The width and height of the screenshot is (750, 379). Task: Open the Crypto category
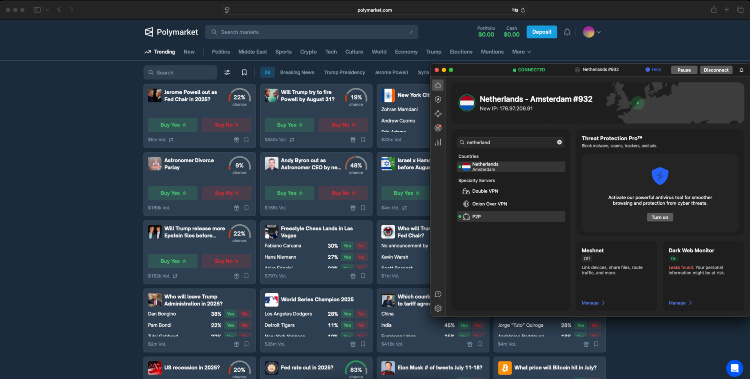[308, 52]
